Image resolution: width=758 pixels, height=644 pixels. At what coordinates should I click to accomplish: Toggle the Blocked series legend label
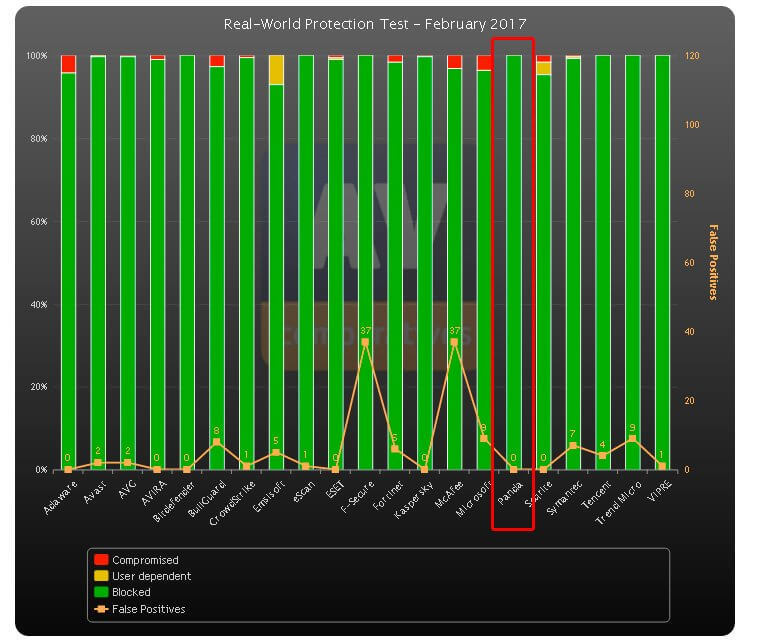131,592
